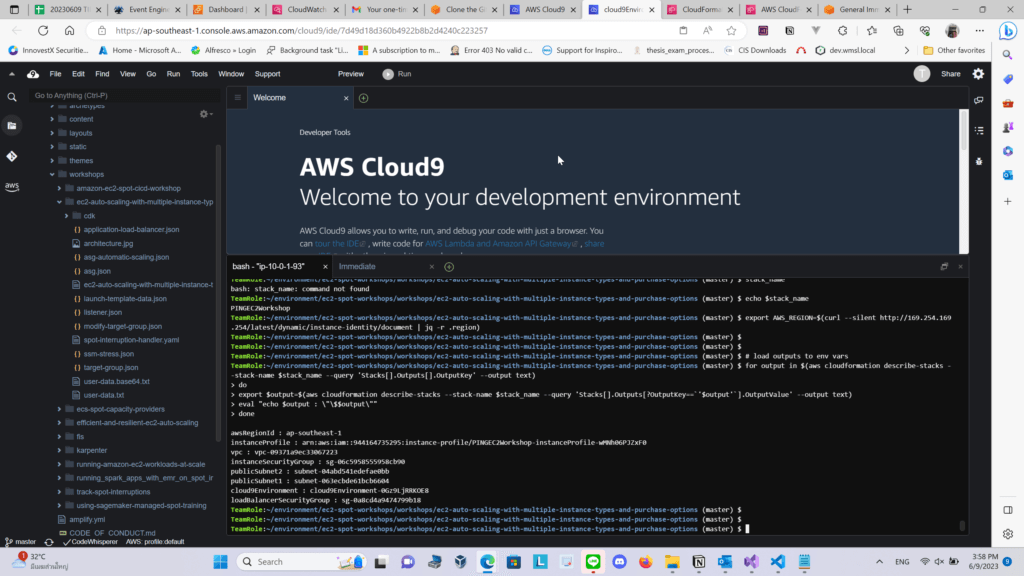Open the LINE app from the taskbar
Viewport: 1024px width, 576px height.
[x=593, y=562]
